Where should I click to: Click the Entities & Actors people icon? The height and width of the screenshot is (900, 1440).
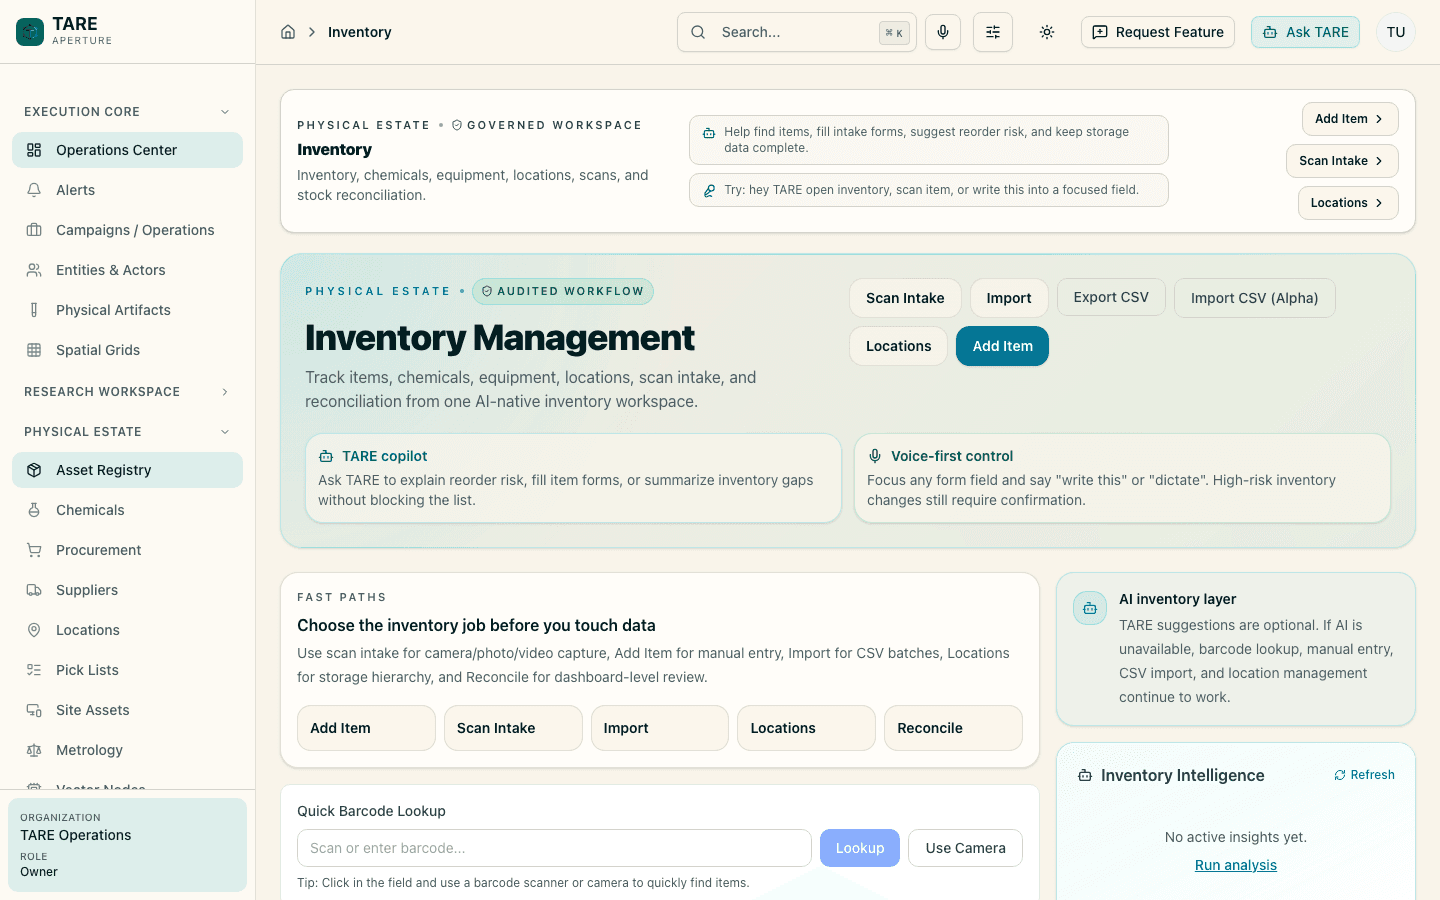(34, 270)
